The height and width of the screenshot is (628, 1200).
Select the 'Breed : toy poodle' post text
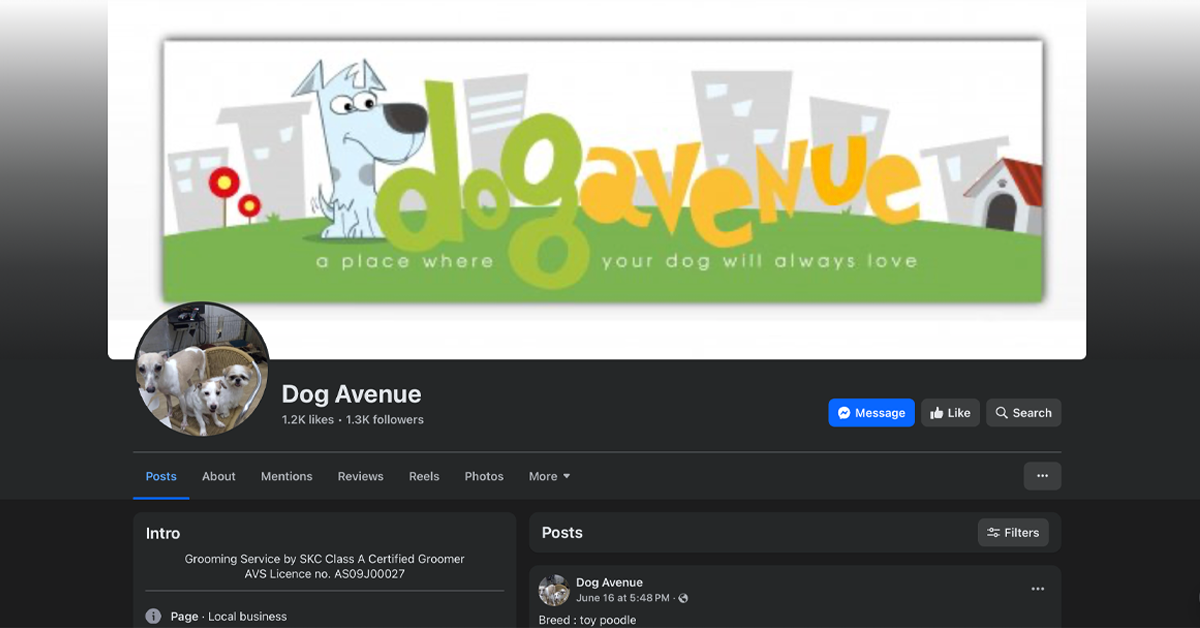[x=587, y=620]
